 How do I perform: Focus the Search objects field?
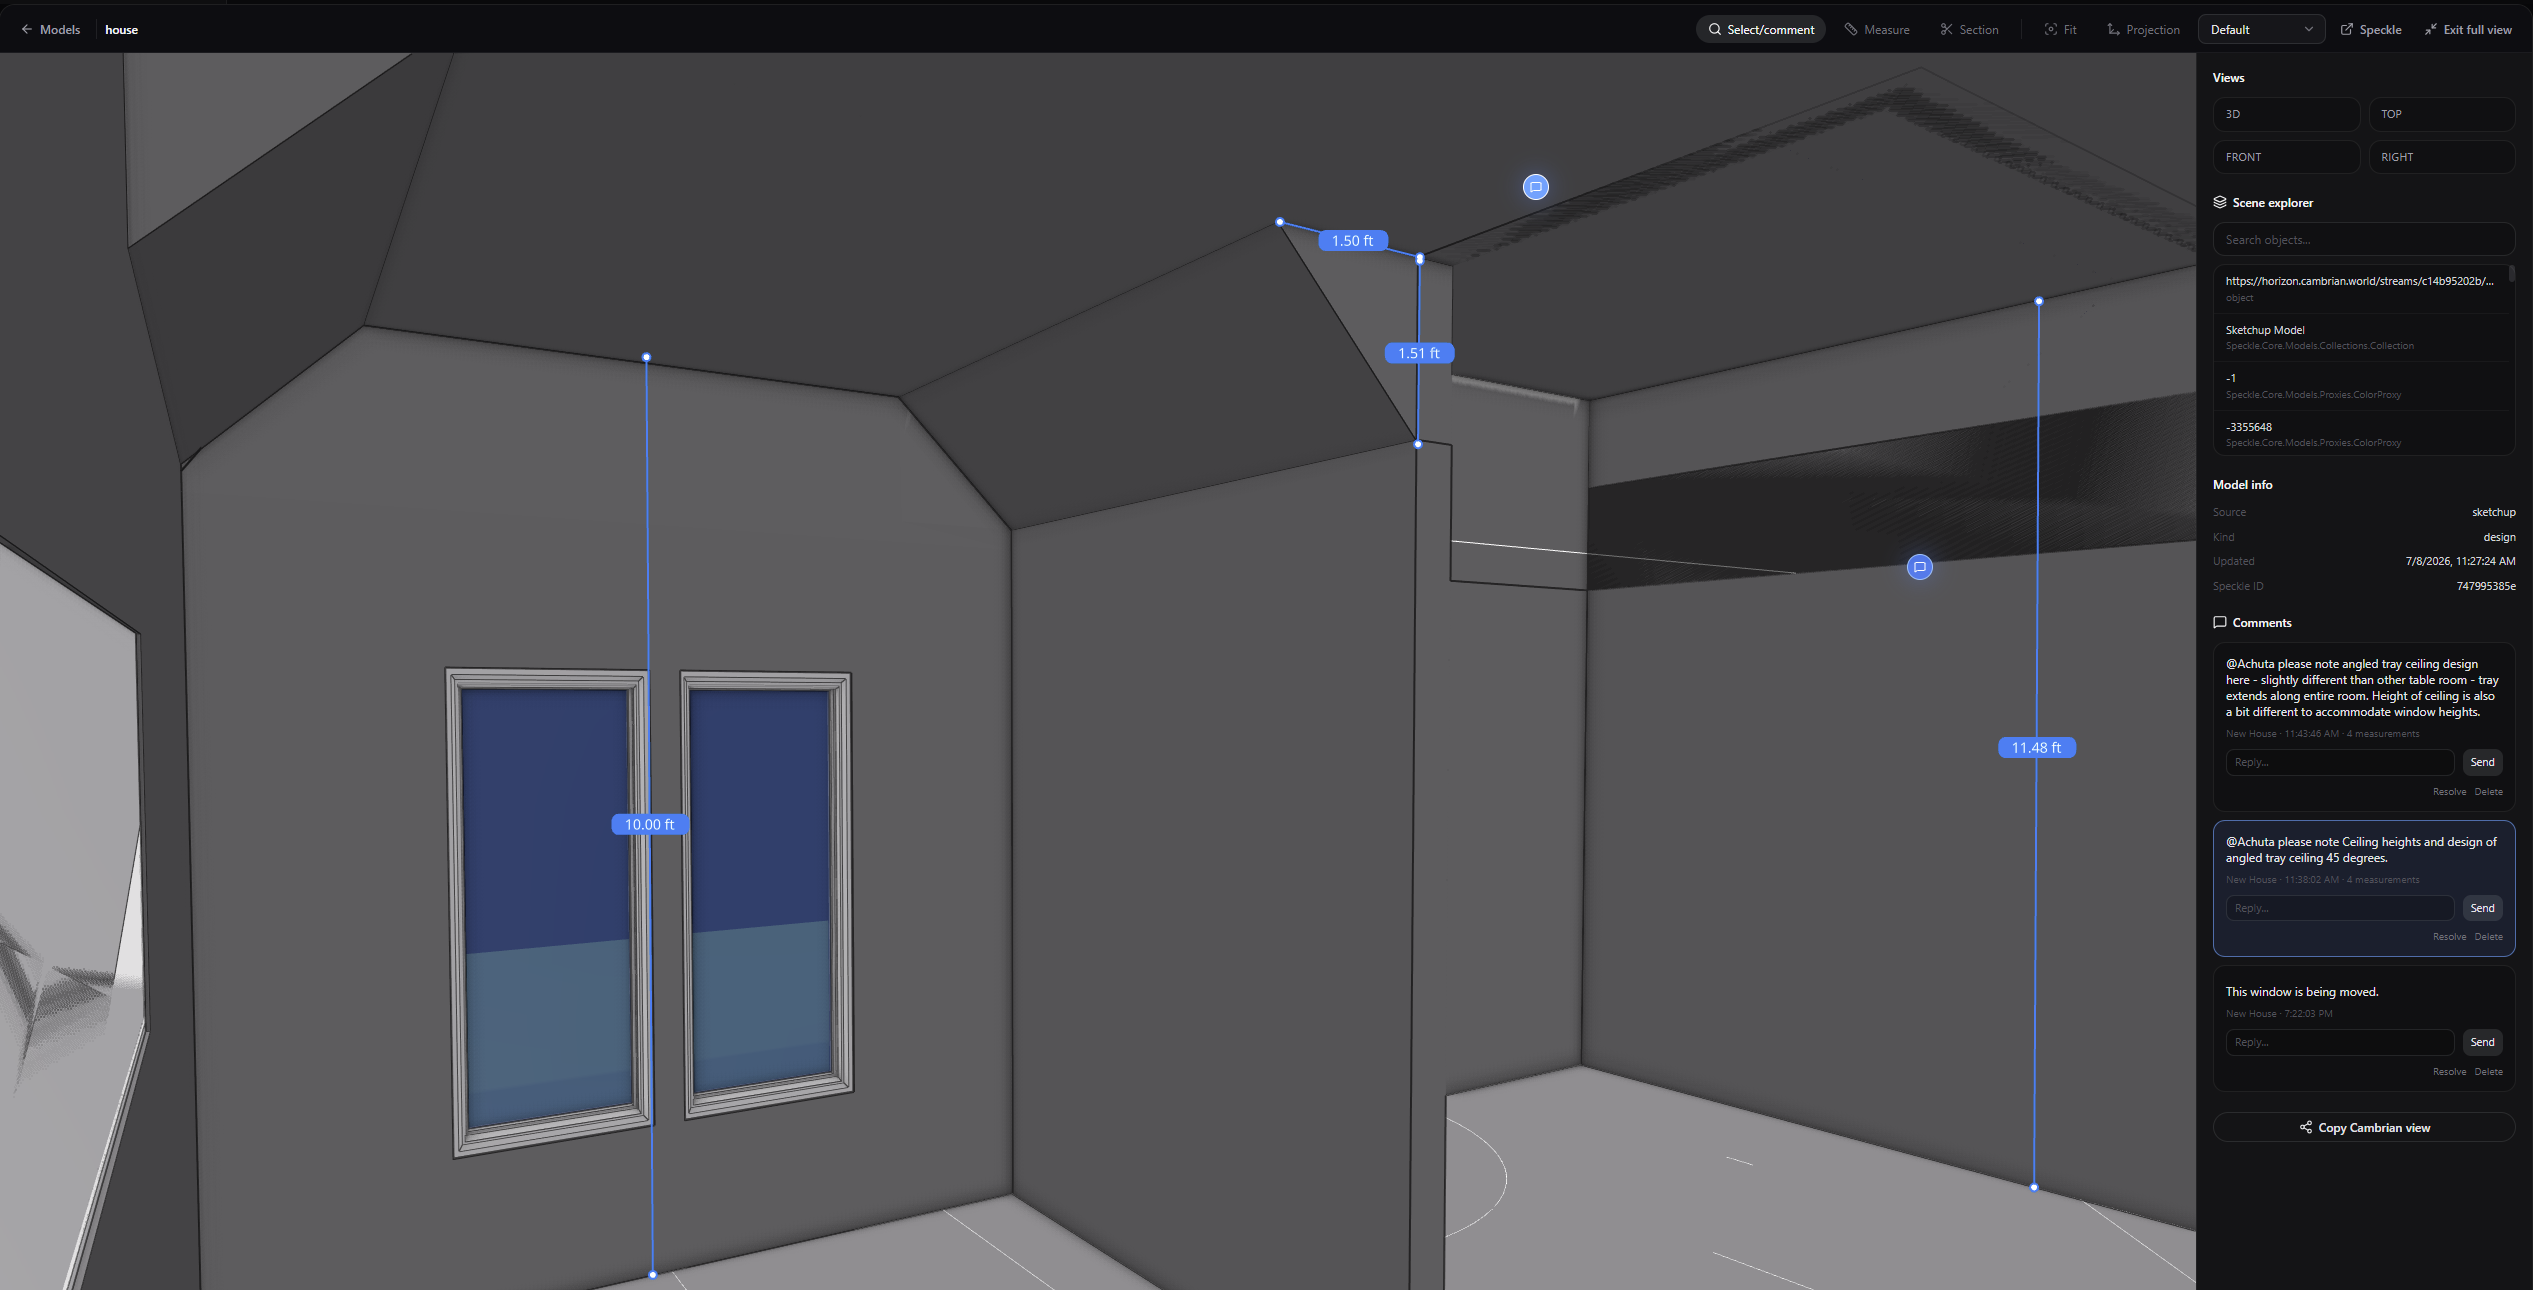pyautogui.click(x=2363, y=240)
